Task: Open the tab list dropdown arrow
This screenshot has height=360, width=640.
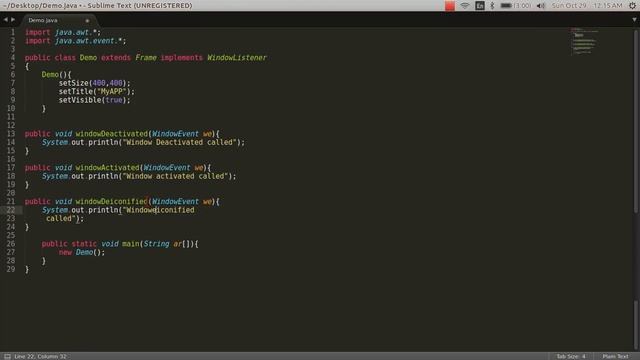Action: 634,20
